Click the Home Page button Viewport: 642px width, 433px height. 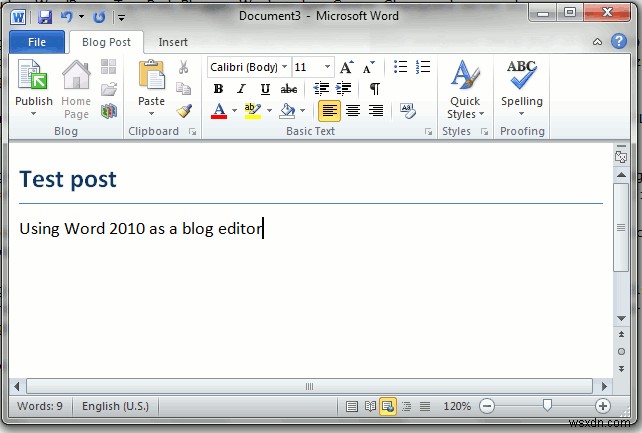[x=76, y=89]
